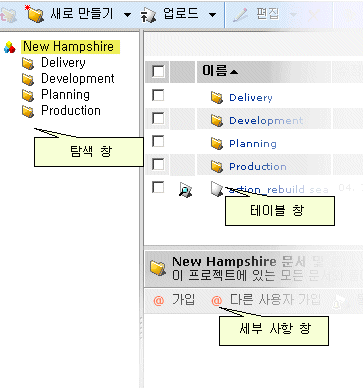363x388 pixels.
Task: Open the 새로 만들기 dropdown arrow
Action: click(x=127, y=15)
